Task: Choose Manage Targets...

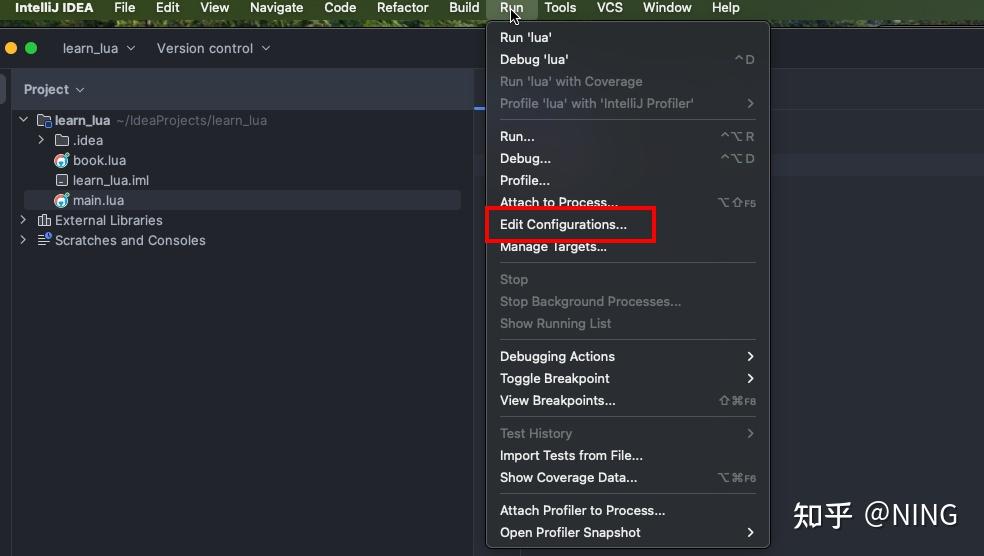Action: [628, 247]
